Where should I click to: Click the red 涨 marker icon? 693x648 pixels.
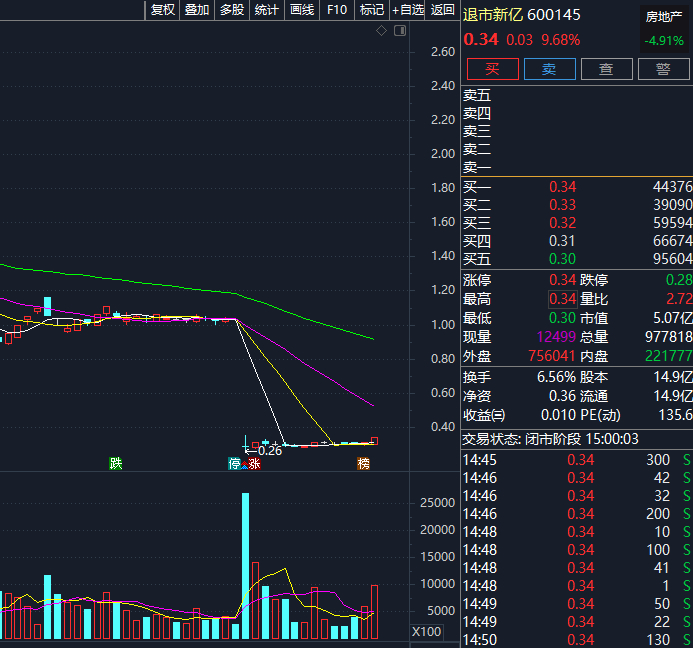[x=254, y=464]
